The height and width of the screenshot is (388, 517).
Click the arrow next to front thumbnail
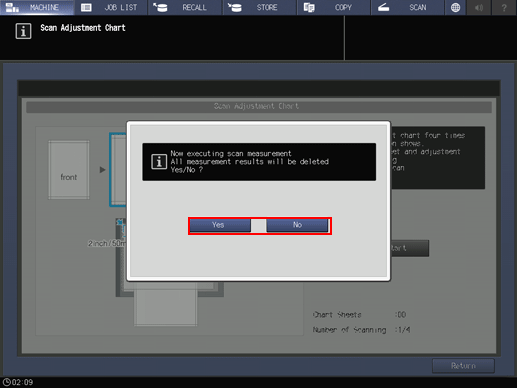(x=102, y=170)
